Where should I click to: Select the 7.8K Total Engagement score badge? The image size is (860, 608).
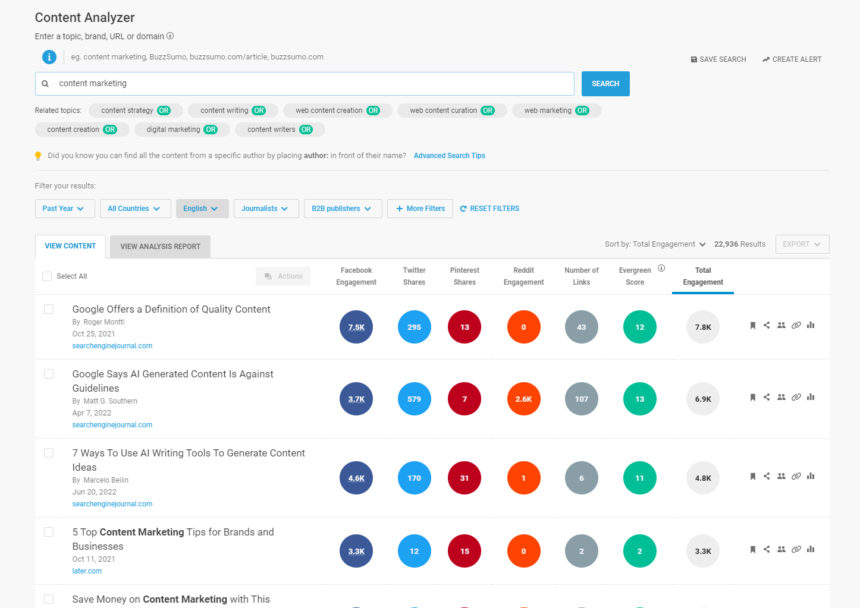(x=704, y=324)
